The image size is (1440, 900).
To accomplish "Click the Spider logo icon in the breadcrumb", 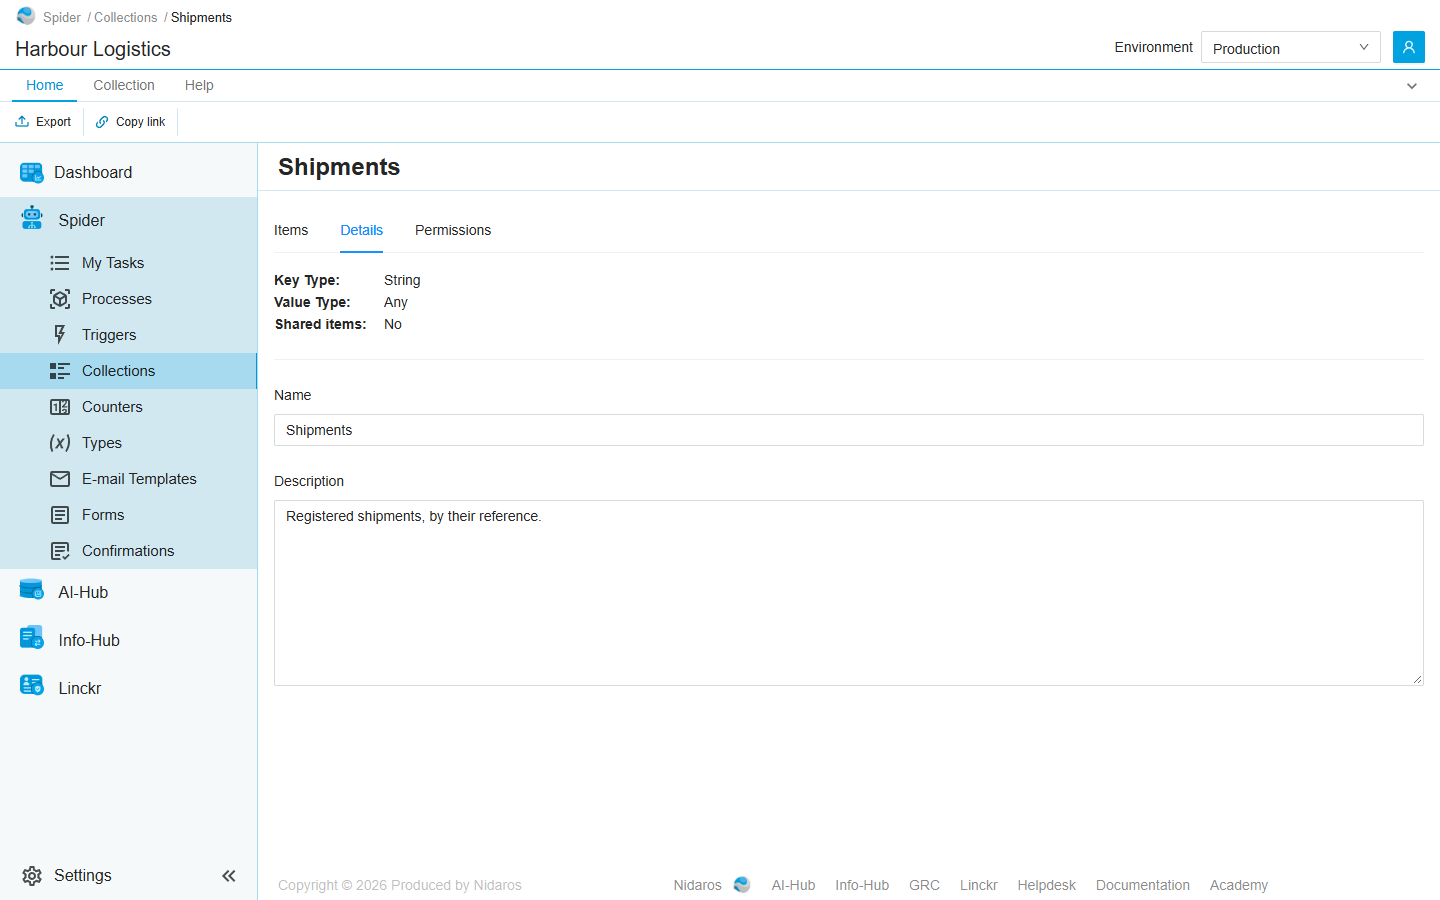I will click(x=26, y=16).
